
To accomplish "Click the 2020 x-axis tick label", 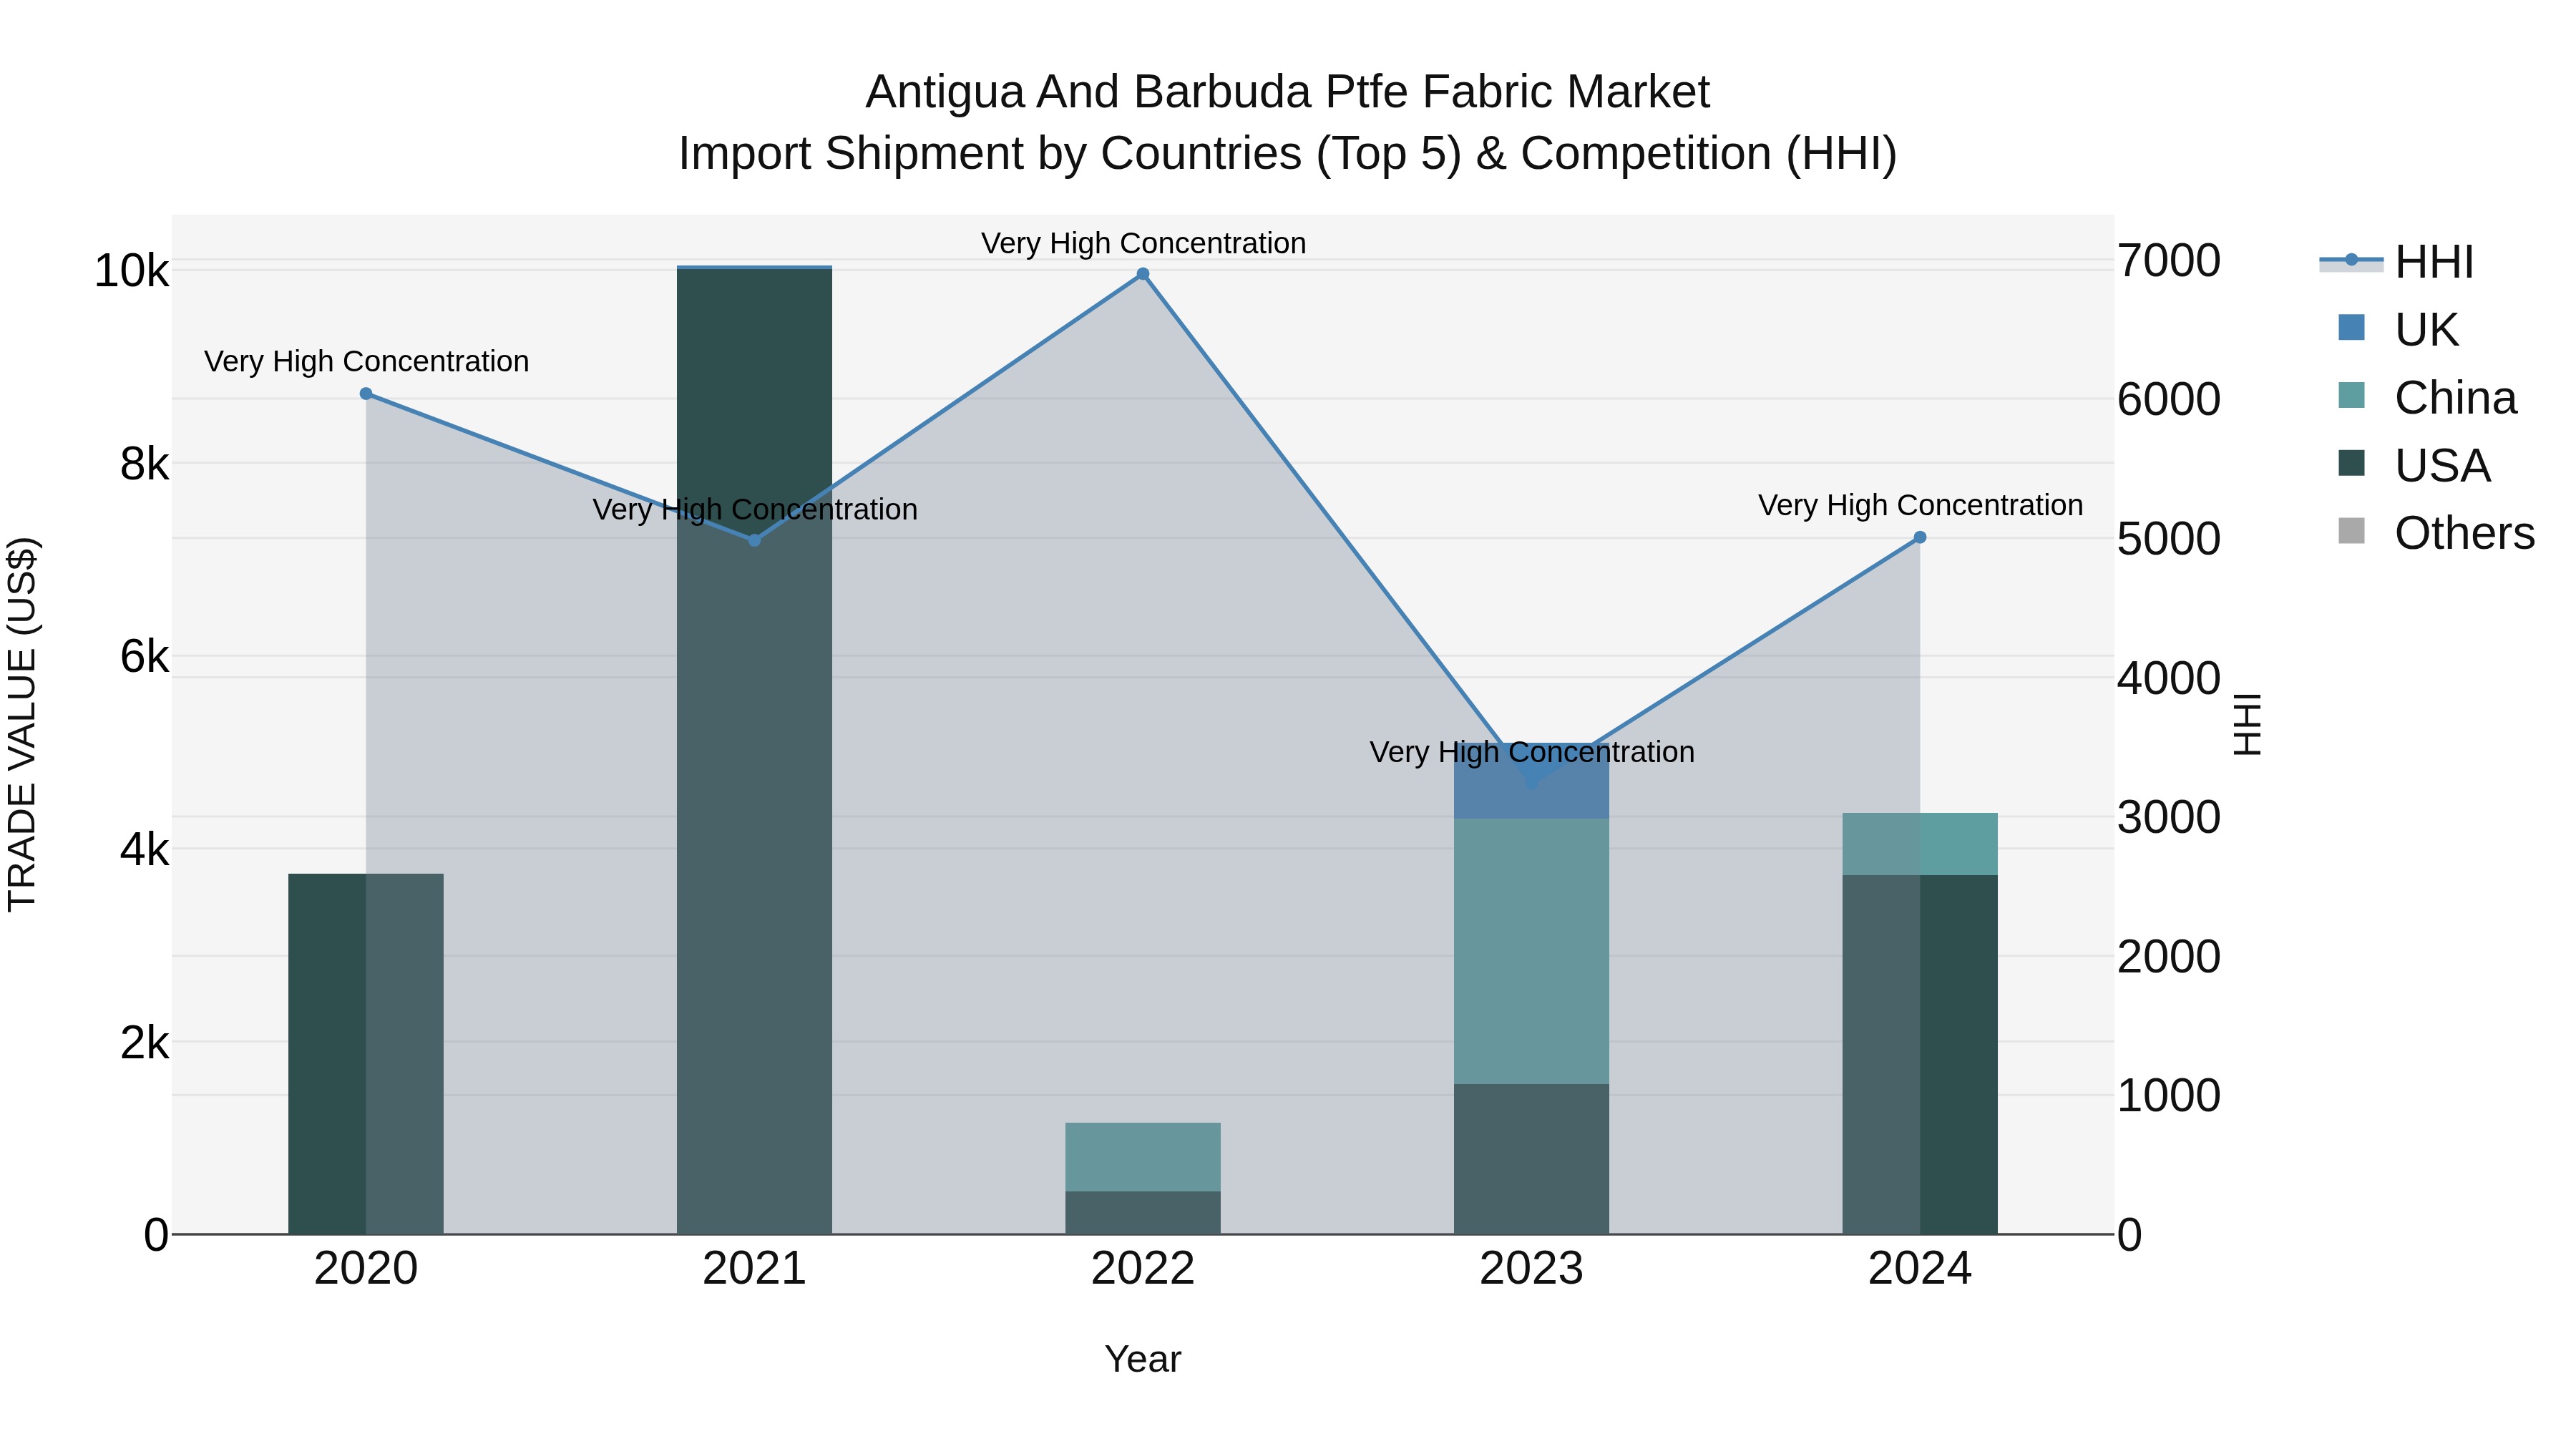I will coord(366,1269).
